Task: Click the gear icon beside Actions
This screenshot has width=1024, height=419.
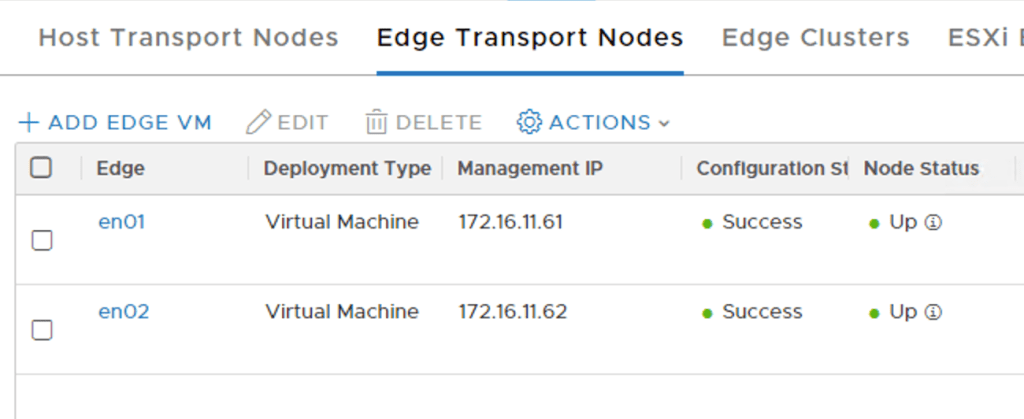Action: point(529,122)
